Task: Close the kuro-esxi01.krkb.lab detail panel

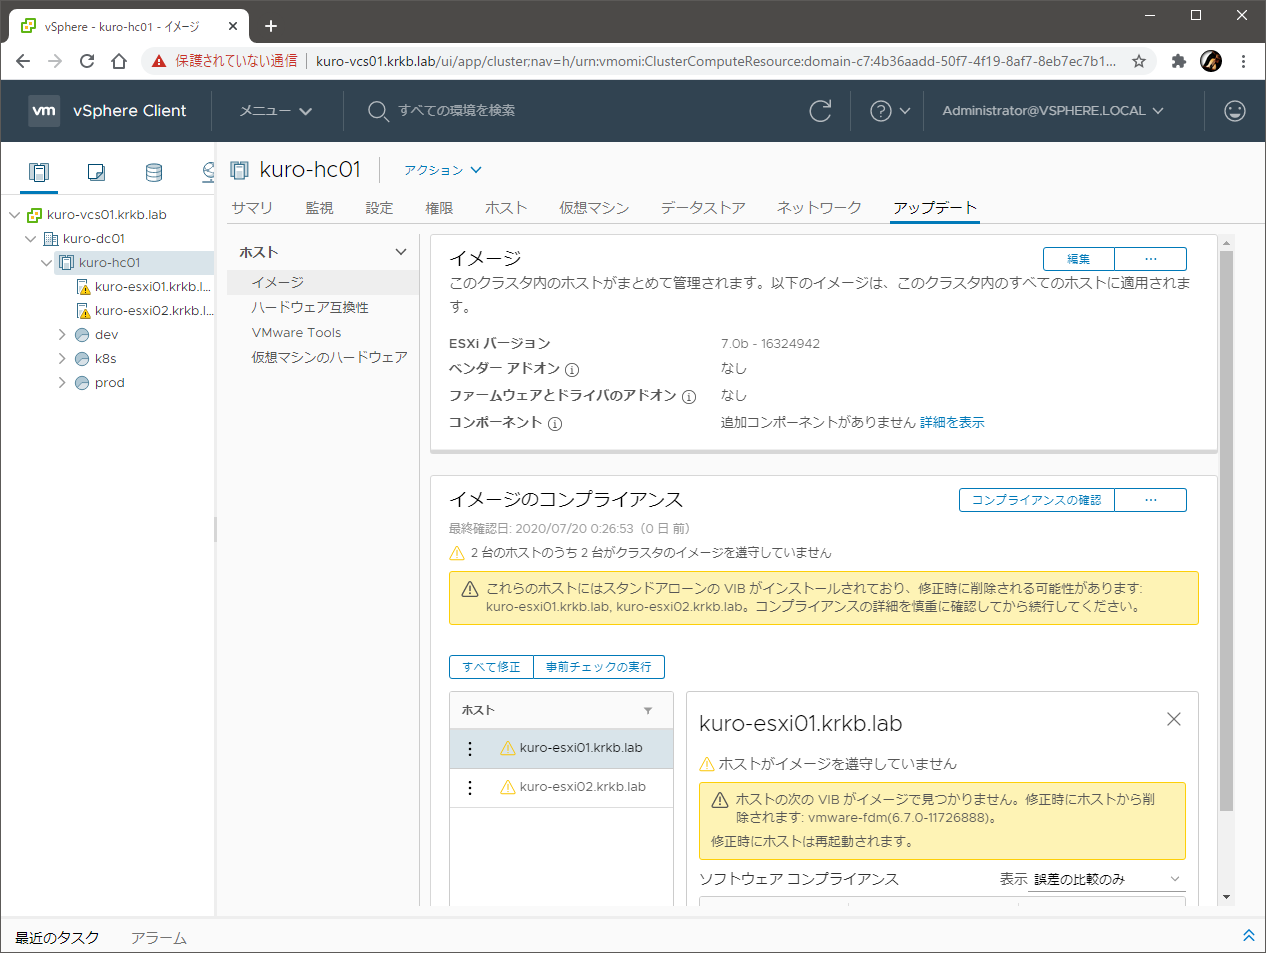Action: pyautogui.click(x=1174, y=719)
